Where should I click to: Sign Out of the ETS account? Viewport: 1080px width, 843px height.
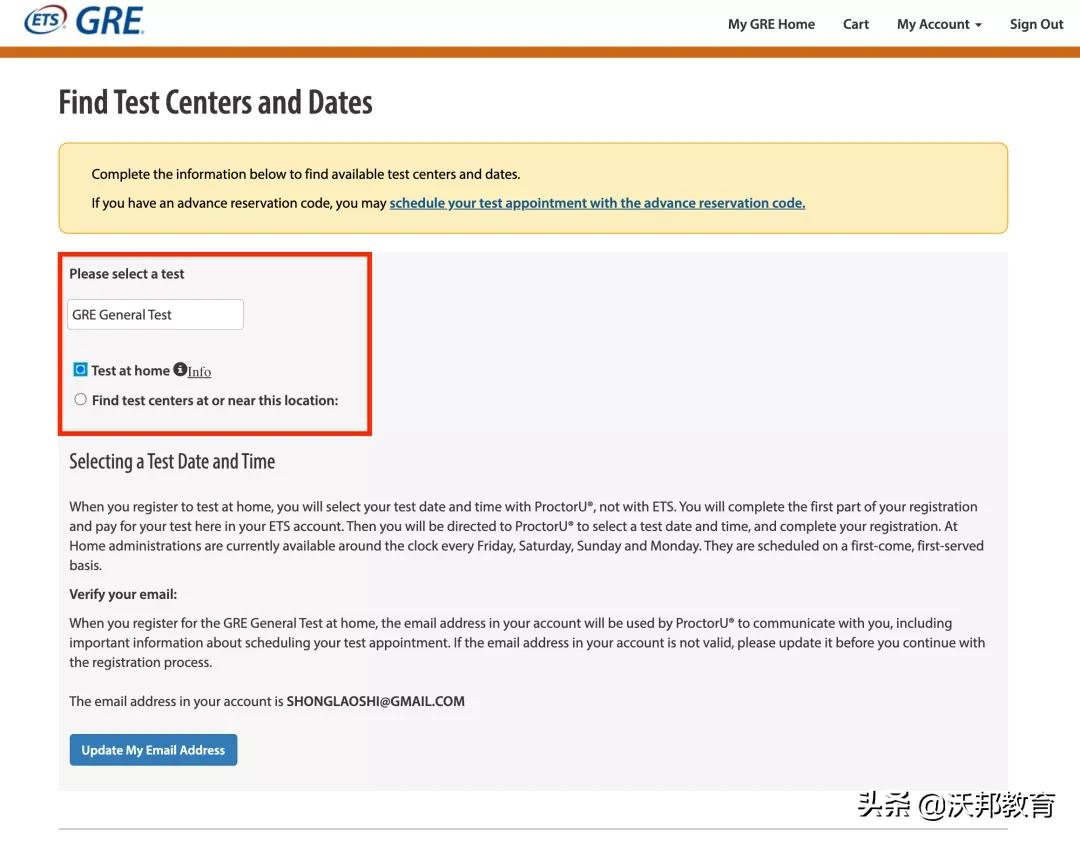pyautogui.click(x=1036, y=24)
